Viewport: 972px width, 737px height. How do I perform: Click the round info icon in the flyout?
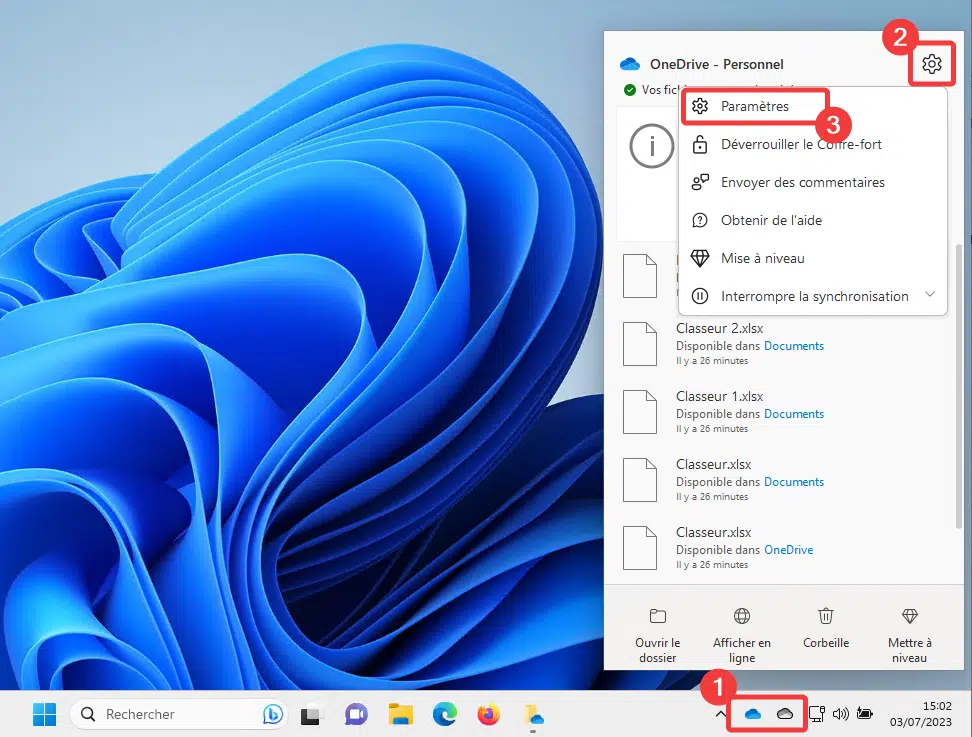[x=652, y=146]
